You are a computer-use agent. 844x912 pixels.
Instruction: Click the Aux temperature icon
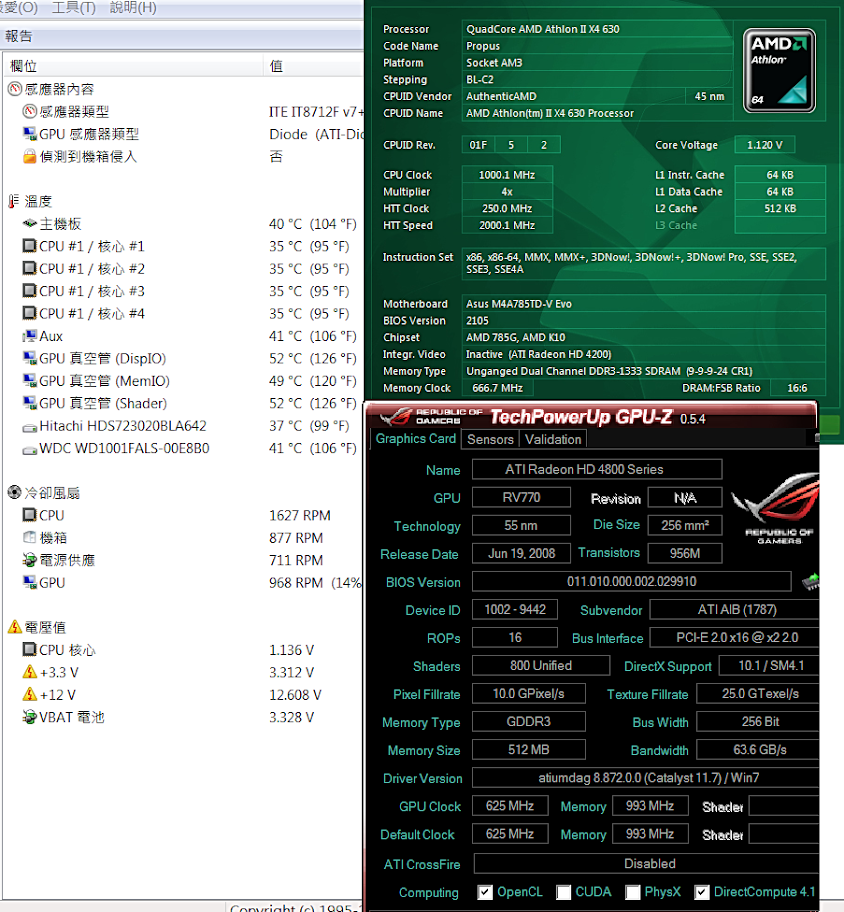pos(29,336)
